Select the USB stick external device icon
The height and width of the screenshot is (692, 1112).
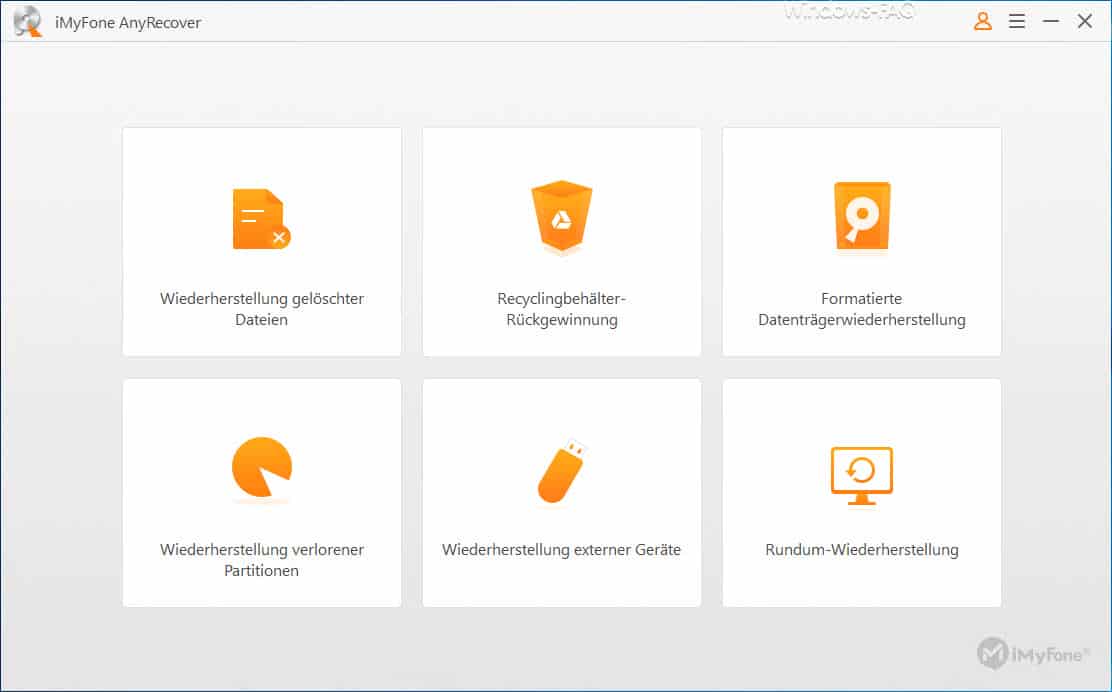562,471
